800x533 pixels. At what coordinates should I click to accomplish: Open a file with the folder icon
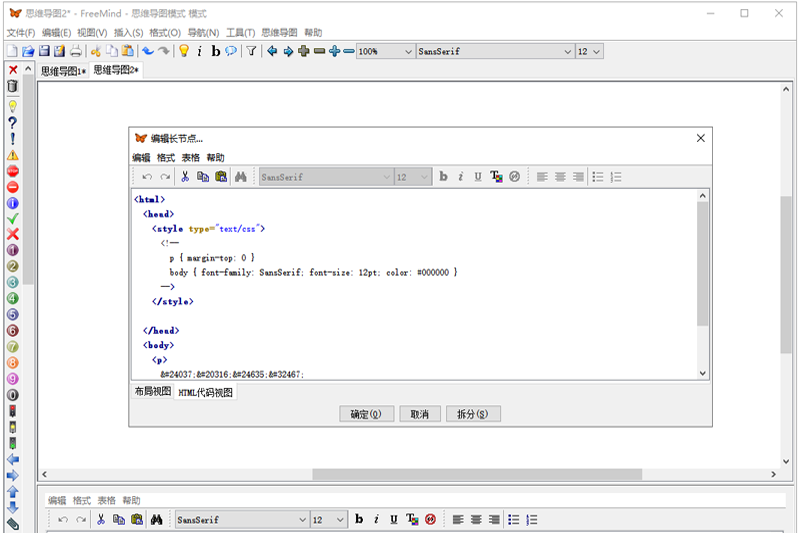coord(28,51)
